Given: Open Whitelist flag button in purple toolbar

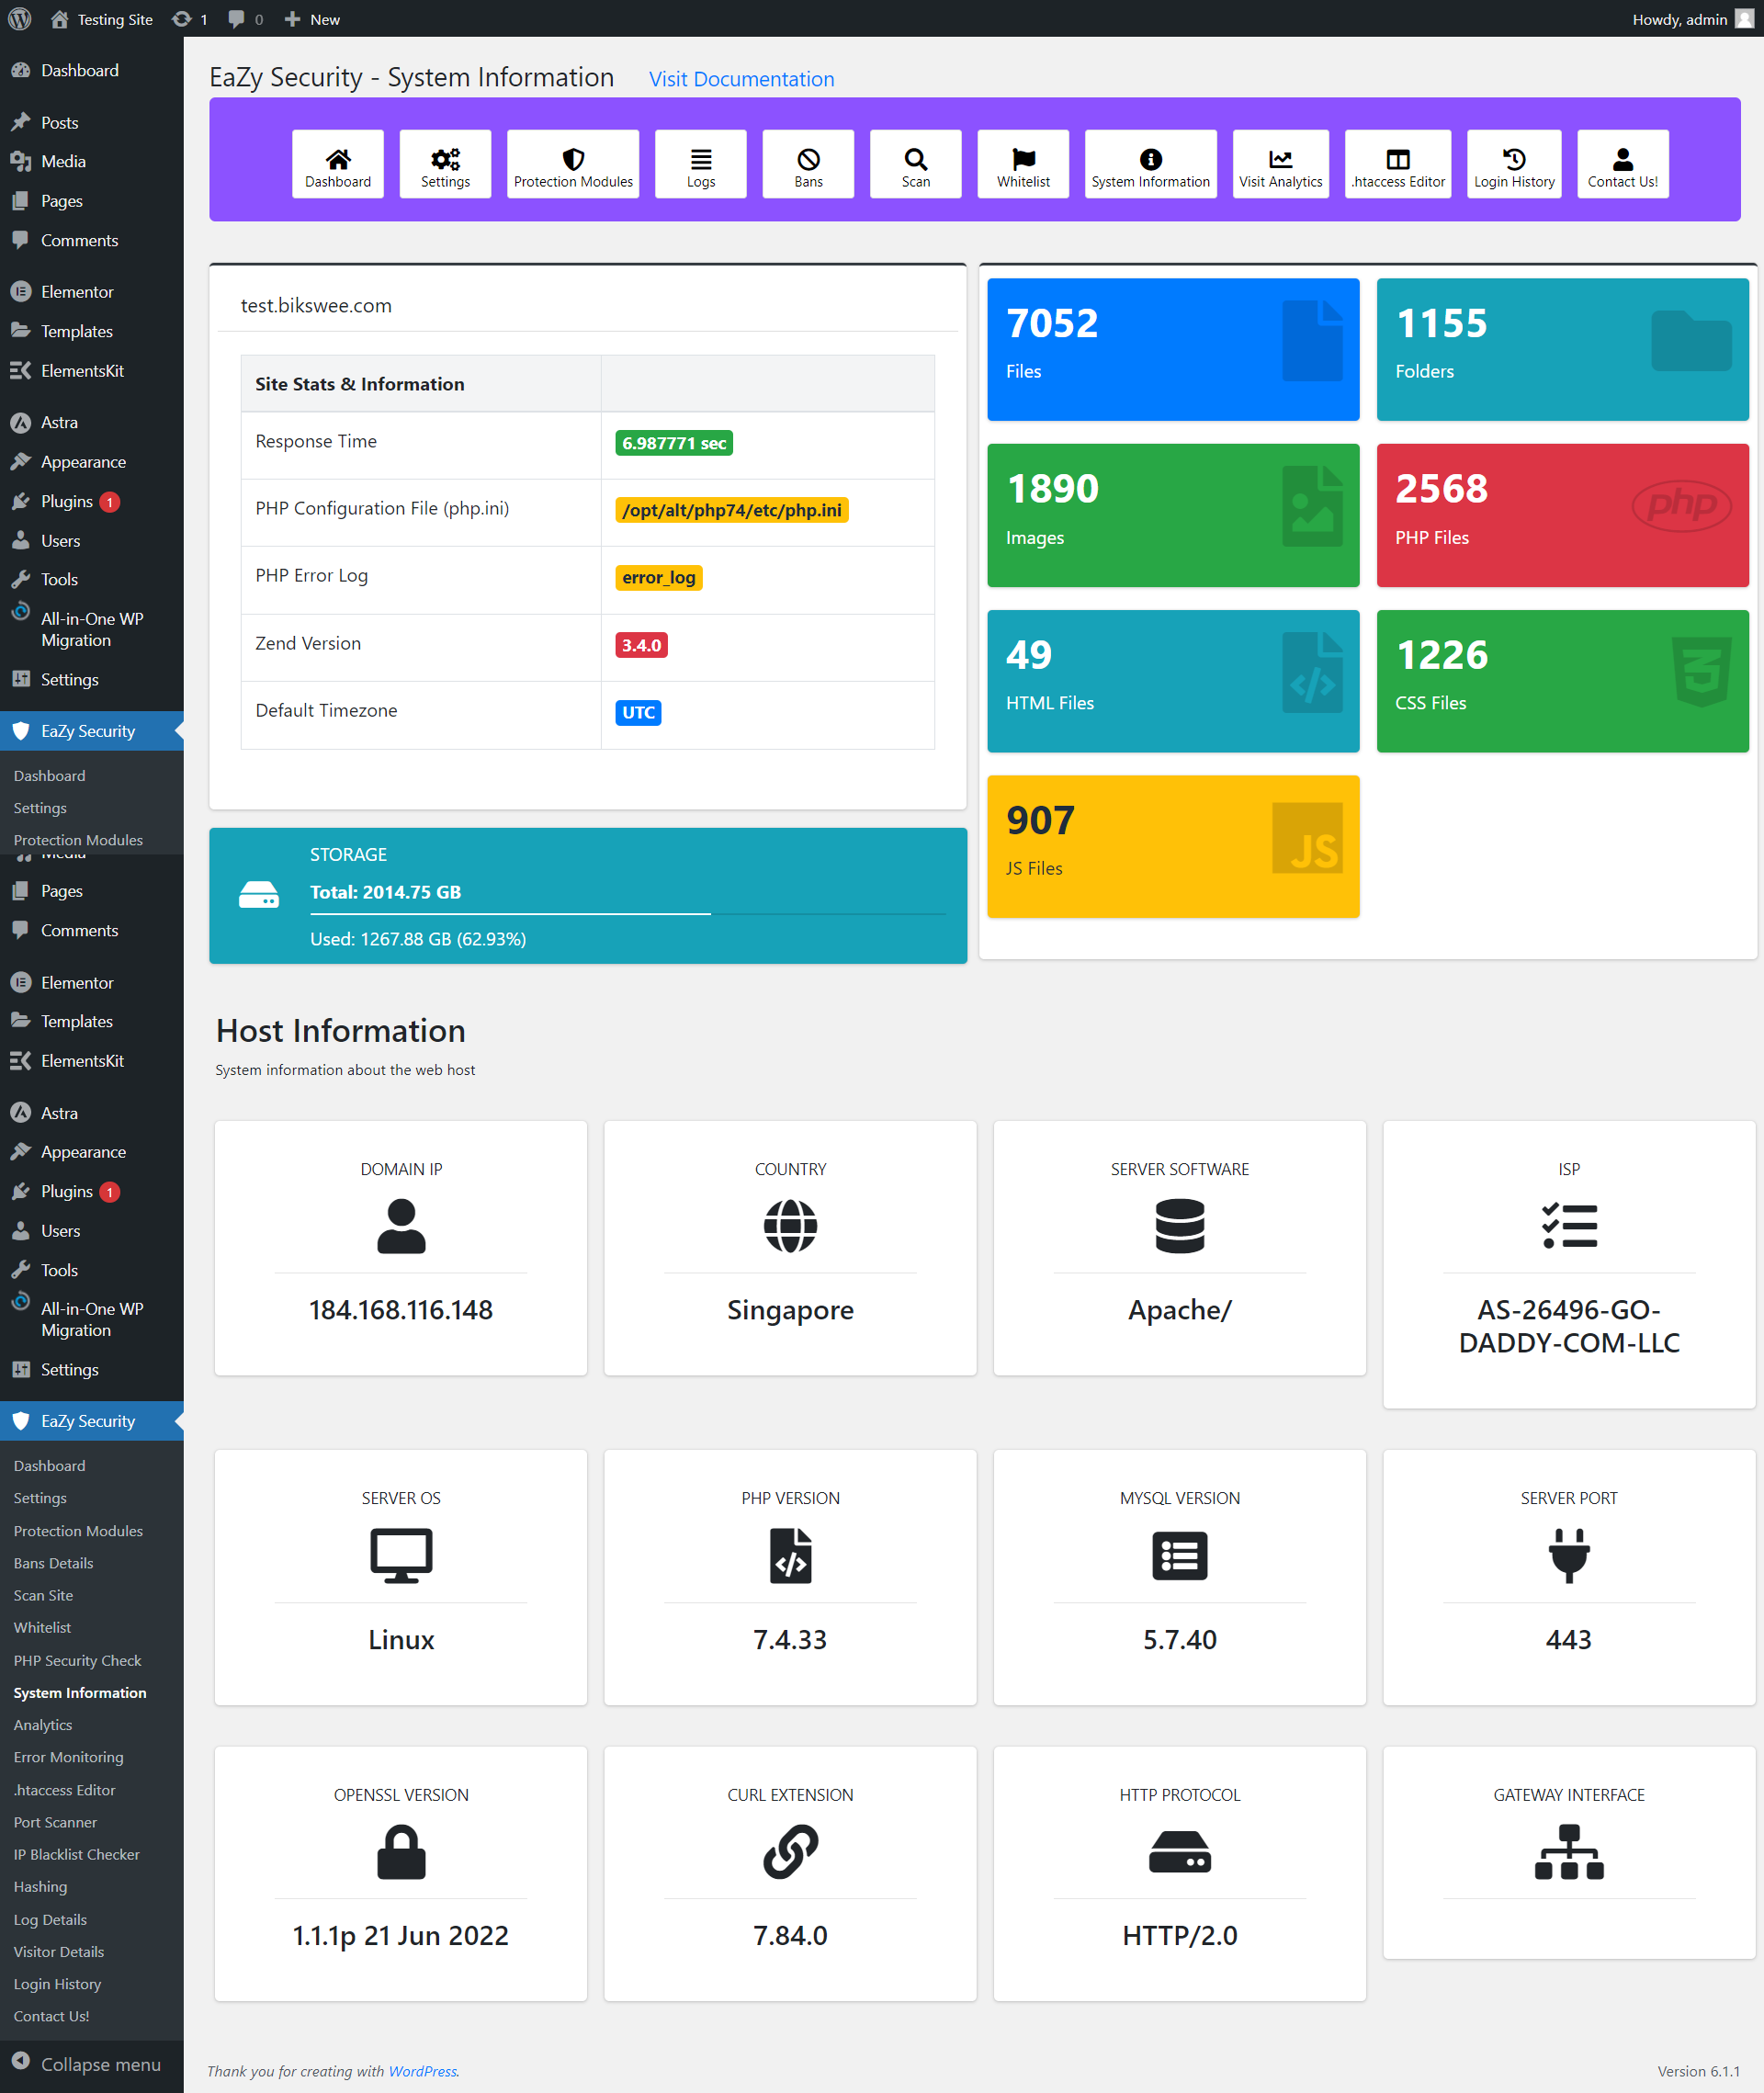Looking at the screenshot, I should pyautogui.click(x=1023, y=164).
